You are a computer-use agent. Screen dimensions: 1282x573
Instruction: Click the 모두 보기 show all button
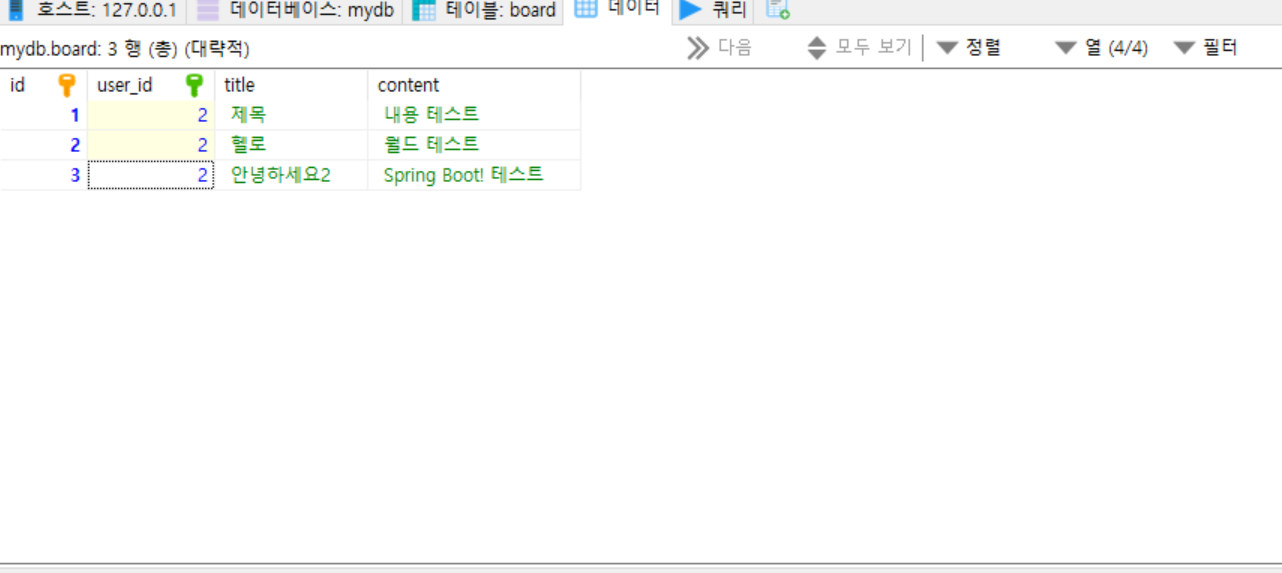[x=859, y=47]
